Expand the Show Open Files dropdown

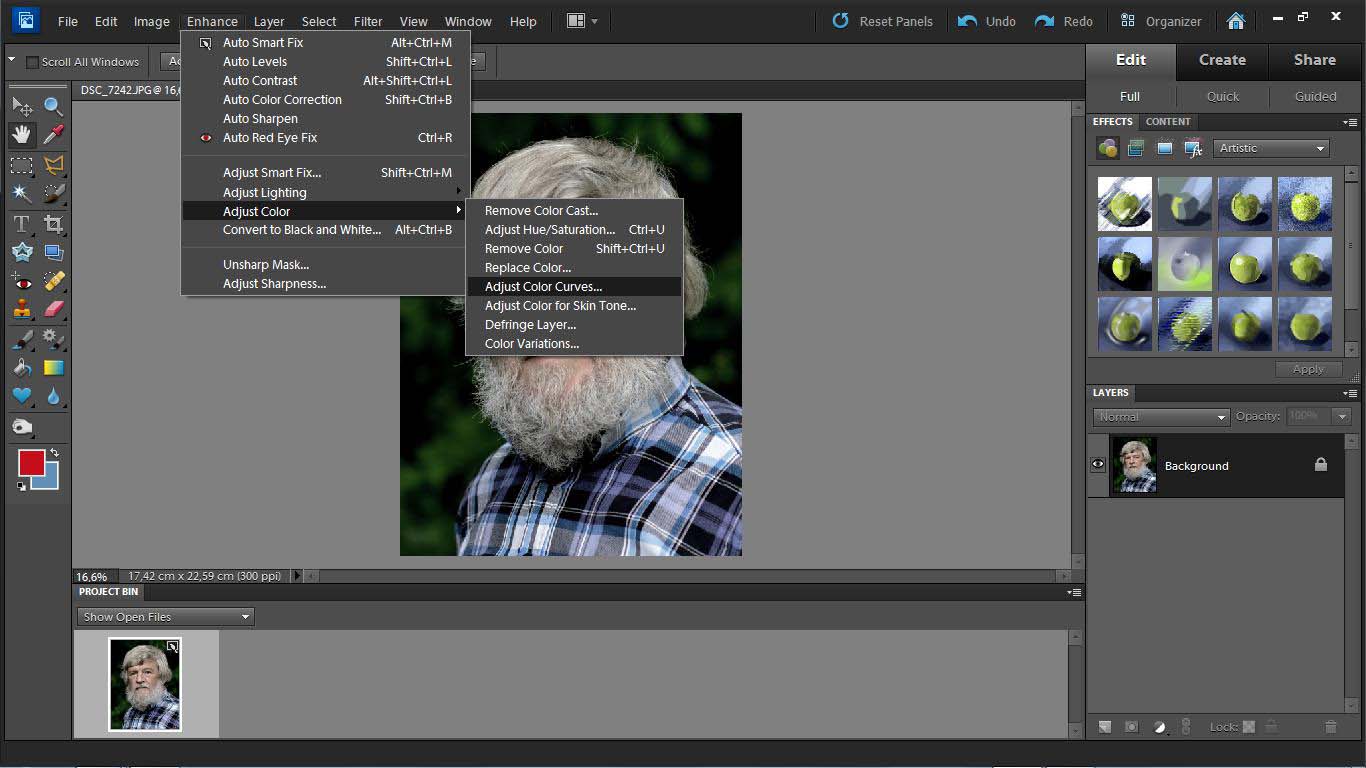click(165, 617)
